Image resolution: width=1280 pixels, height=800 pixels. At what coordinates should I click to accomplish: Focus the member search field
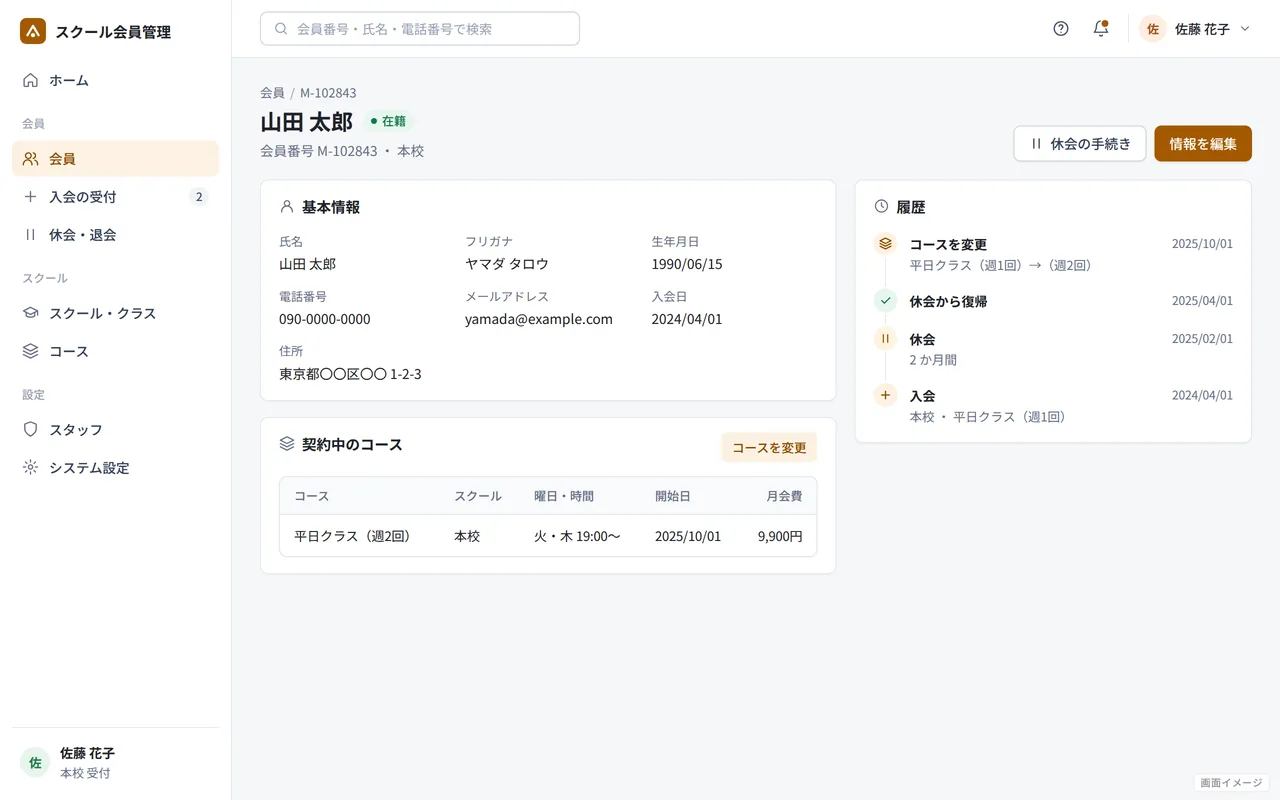click(420, 29)
